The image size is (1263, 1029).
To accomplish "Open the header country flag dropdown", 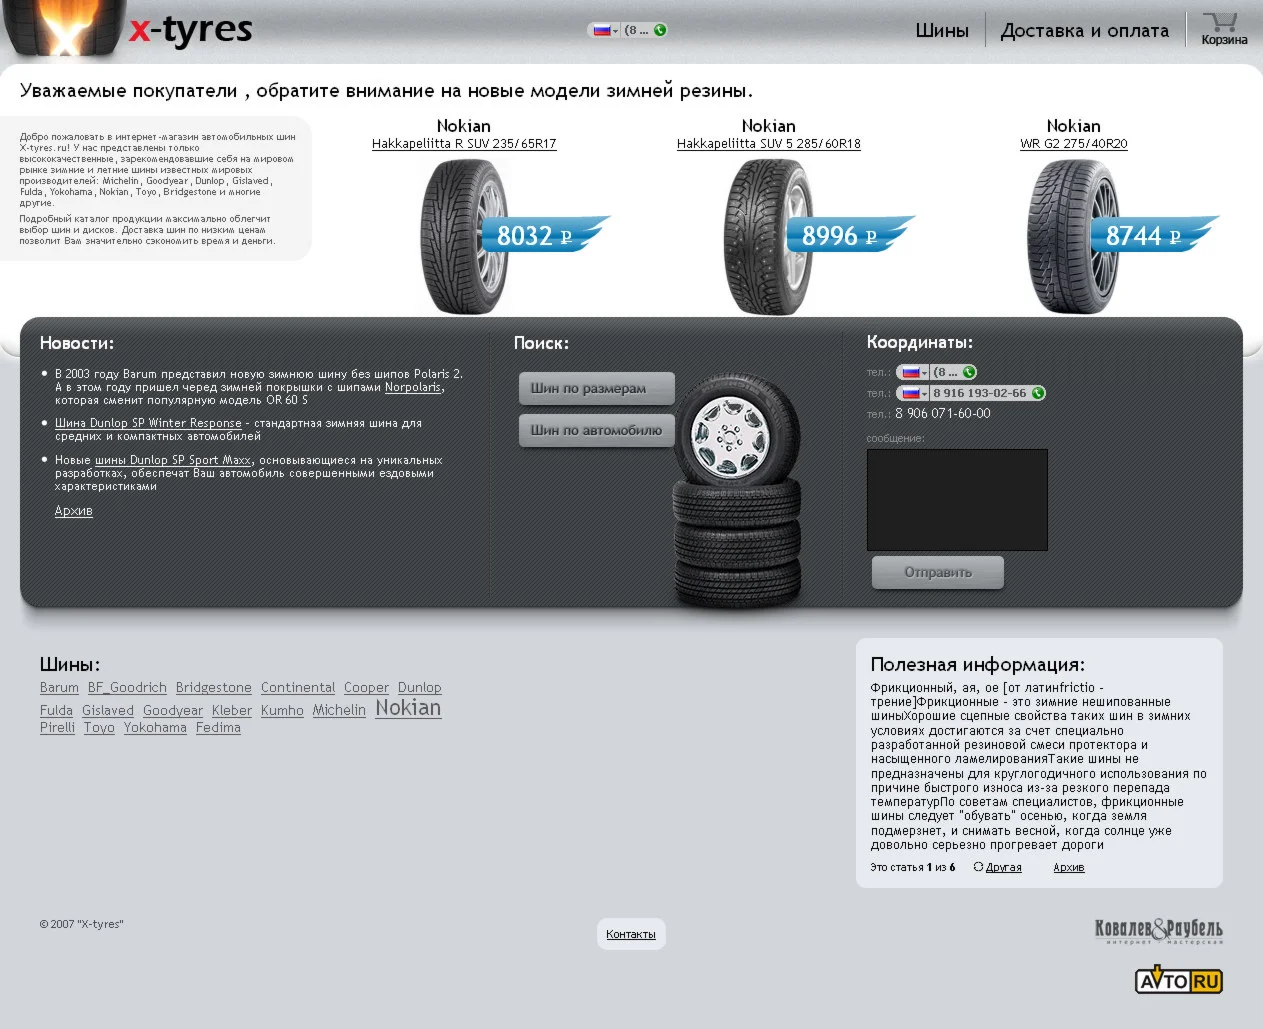I will pyautogui.click(x=605, y=30).
